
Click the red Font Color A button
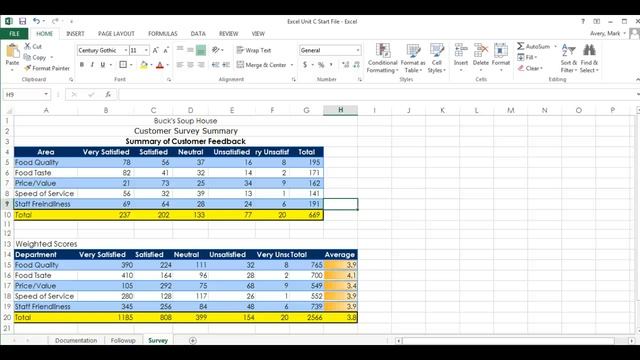pos(160,64)
